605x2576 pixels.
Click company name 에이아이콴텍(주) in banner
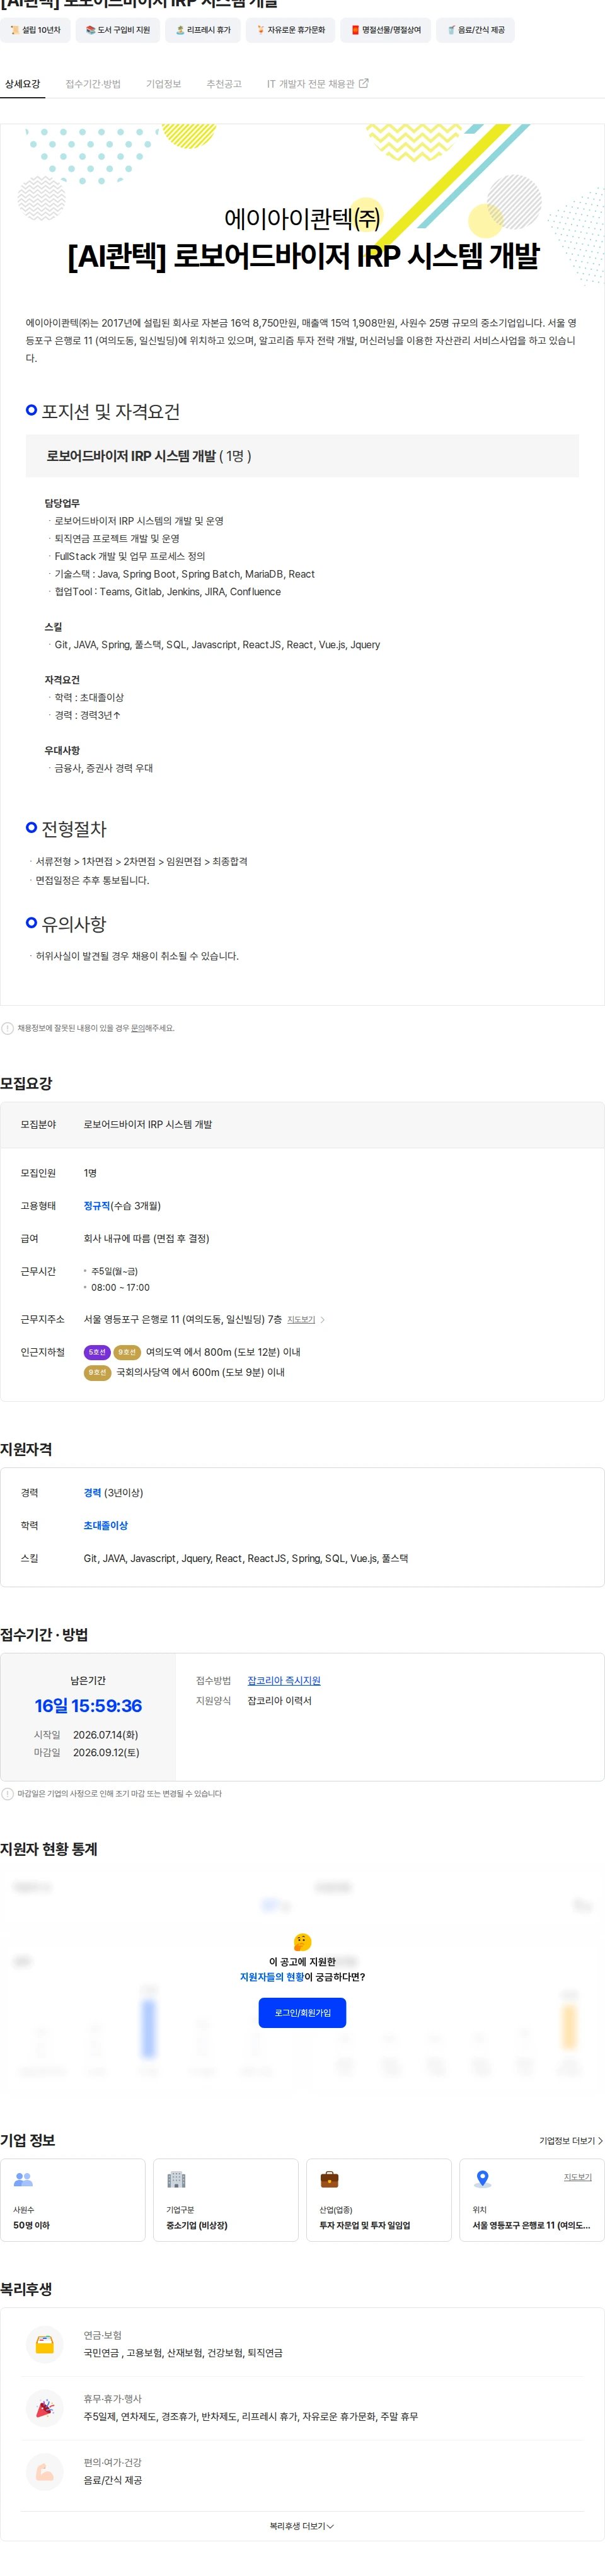pyautogui.click(x=302, y=218)
